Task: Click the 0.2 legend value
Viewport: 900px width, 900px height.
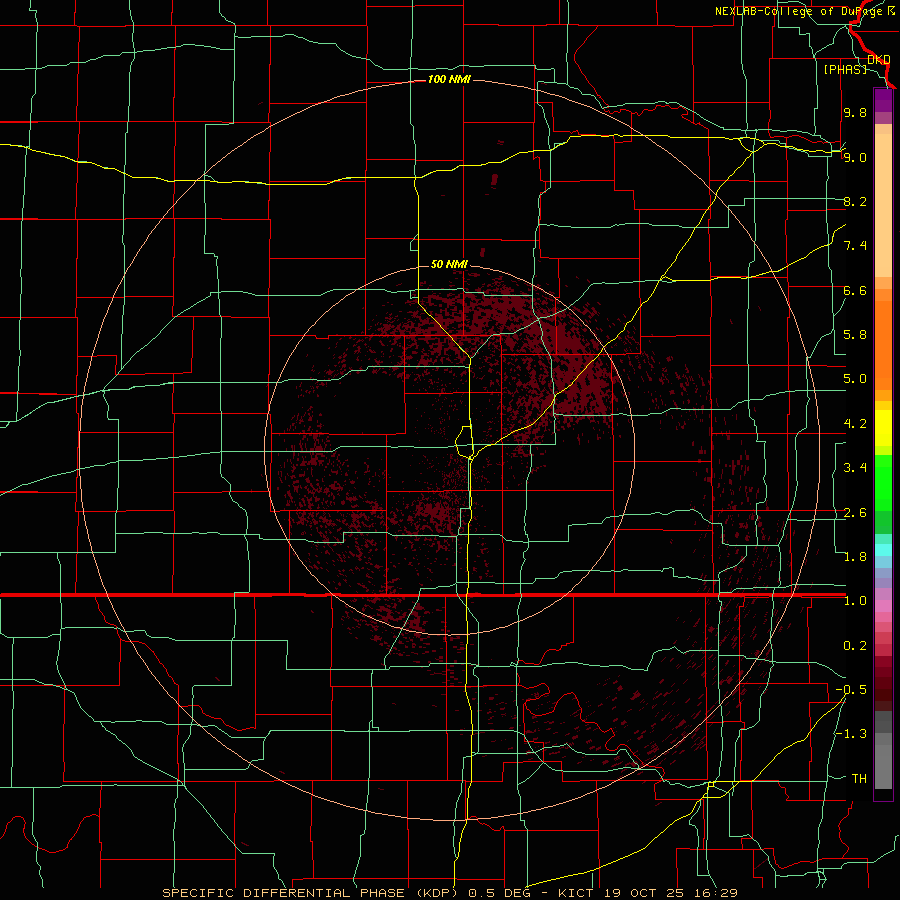Action: 855,646
